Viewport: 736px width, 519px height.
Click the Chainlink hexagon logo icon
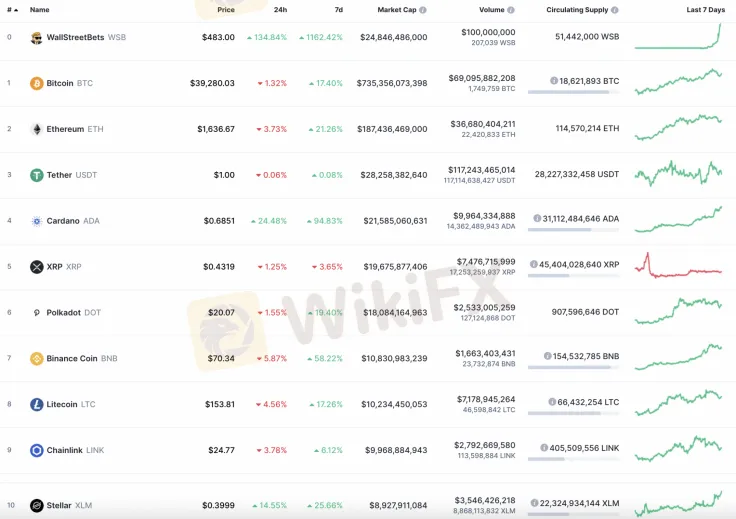click(x=37, y=450)
